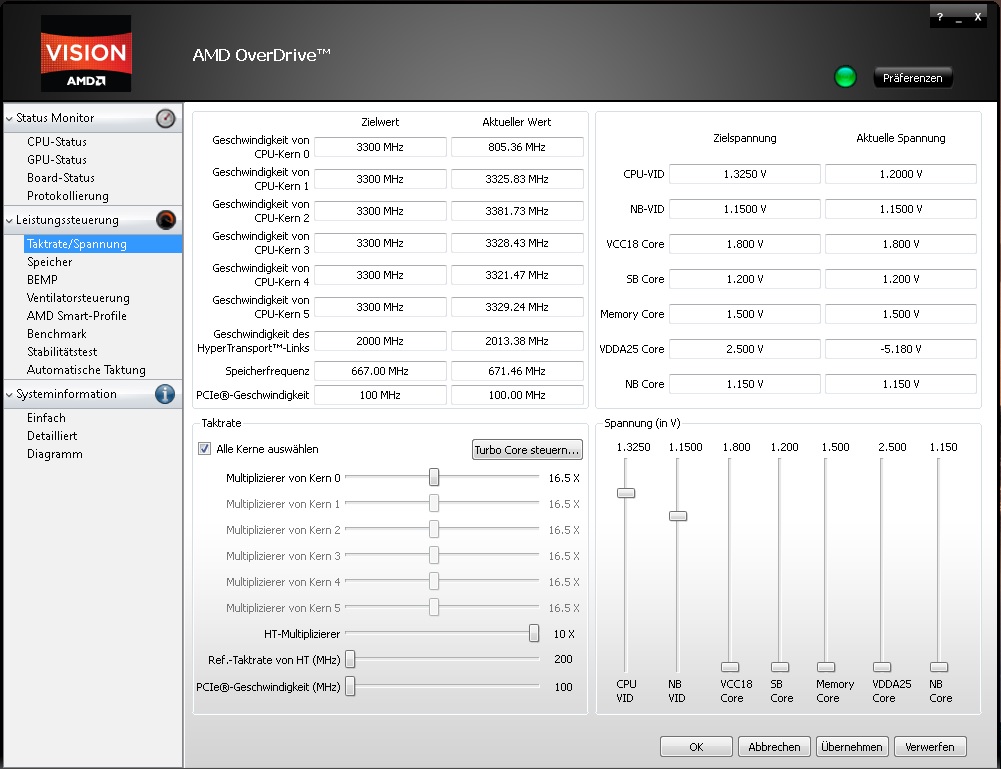Screen dimensions: 1001x769
Task: Click the Präferenzen button
Action: click(x=912, y=78)
